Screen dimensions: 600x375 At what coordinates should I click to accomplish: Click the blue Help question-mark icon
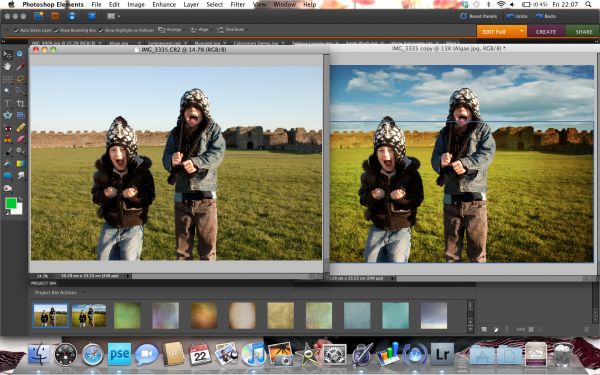tap(92, 16)
